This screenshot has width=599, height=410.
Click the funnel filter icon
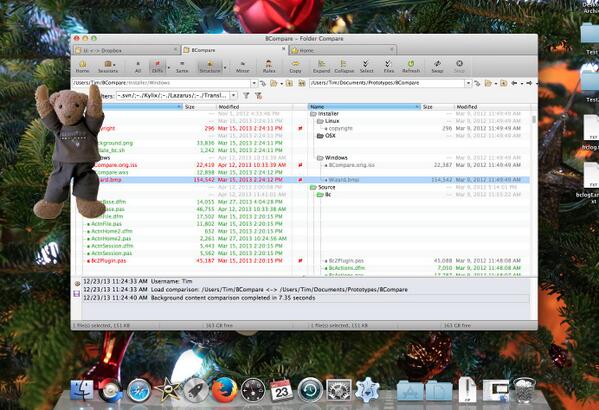click(x=246, y=96)
